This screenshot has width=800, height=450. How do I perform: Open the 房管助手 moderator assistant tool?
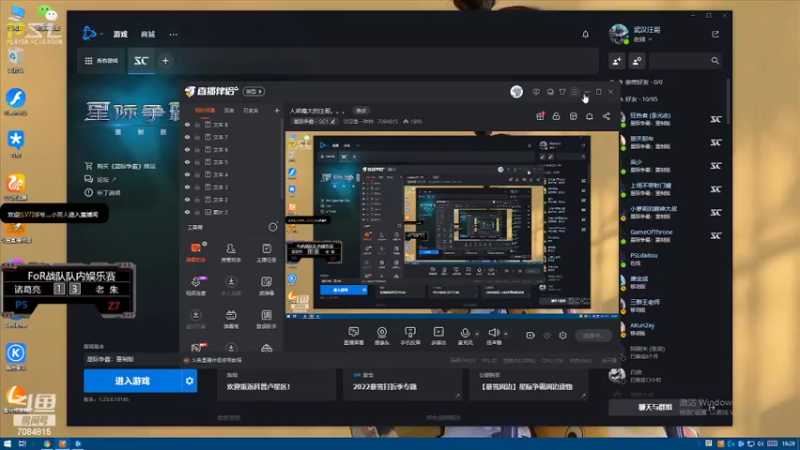click(231, 252)
